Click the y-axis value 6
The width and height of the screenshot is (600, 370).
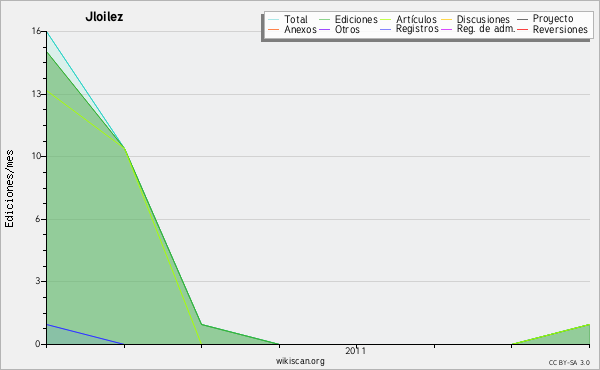(38, 219)
